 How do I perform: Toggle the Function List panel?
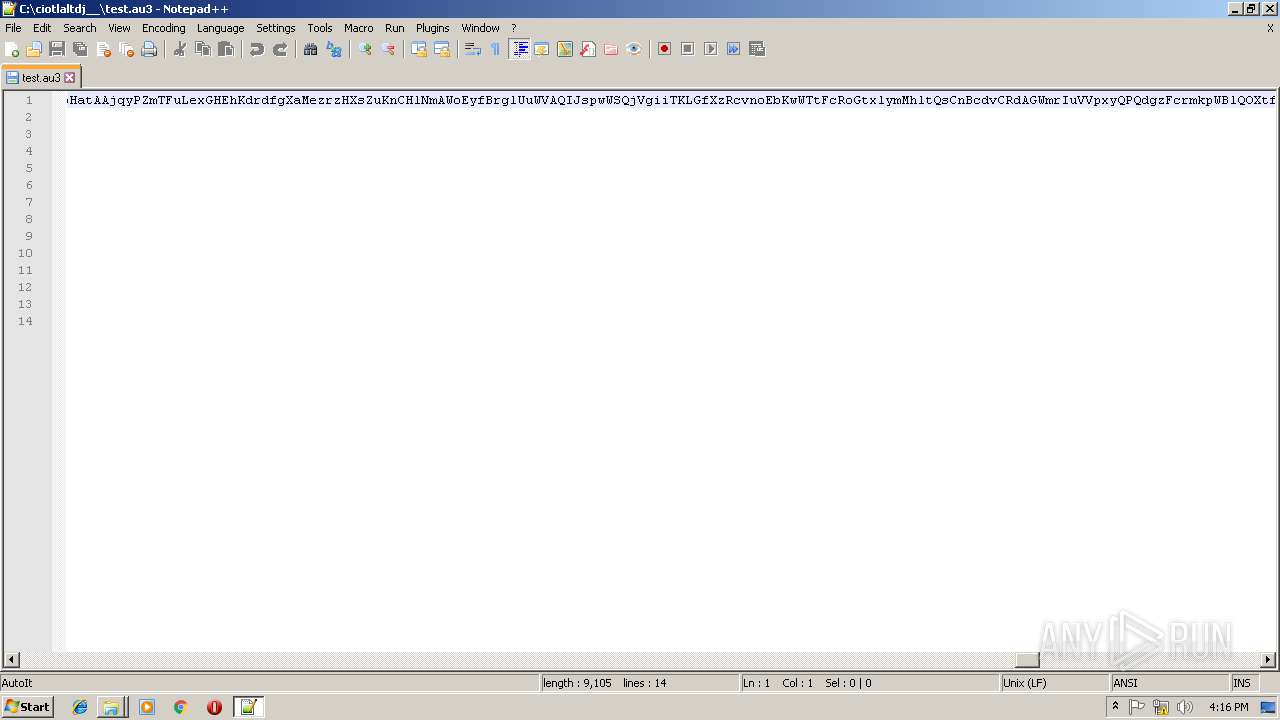point(588,49)
